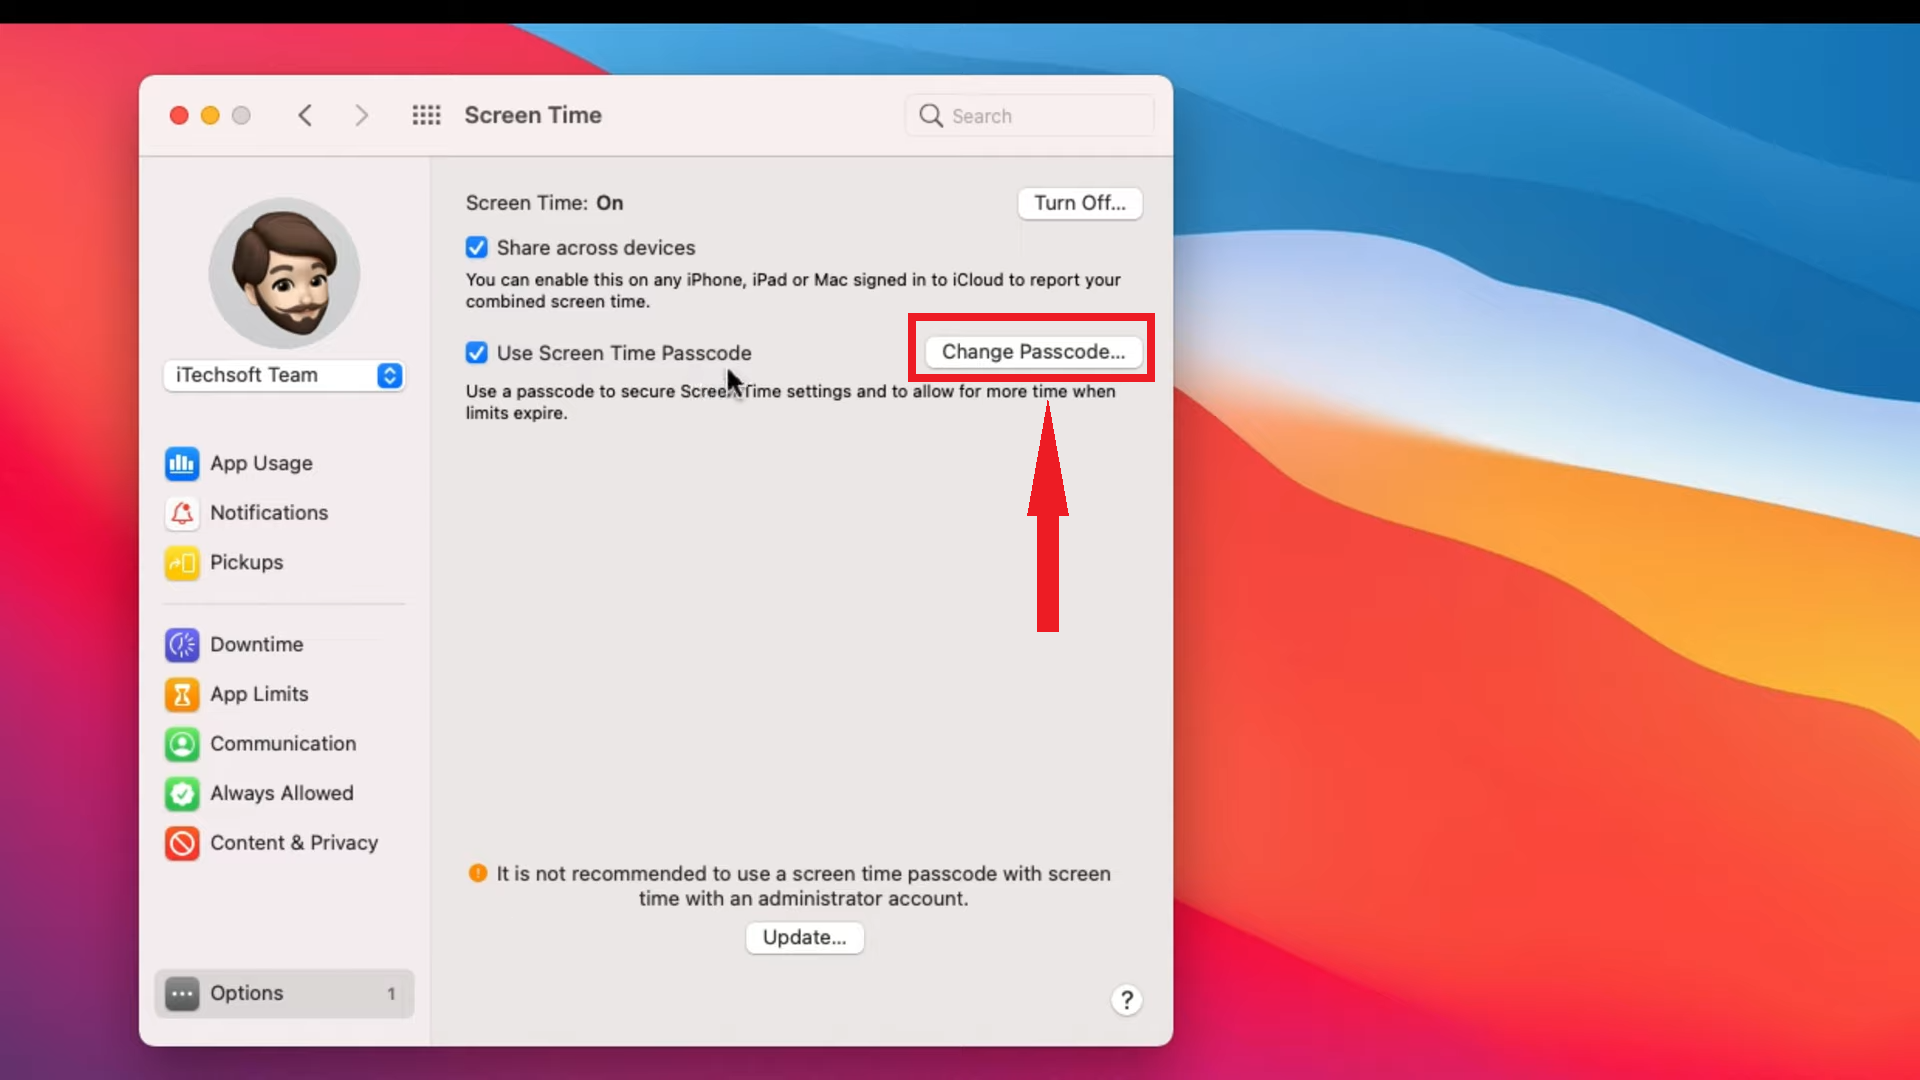This screenshot has width=1920, height=1080.
Task: Click the Update button
Action: tap(804, 937)
